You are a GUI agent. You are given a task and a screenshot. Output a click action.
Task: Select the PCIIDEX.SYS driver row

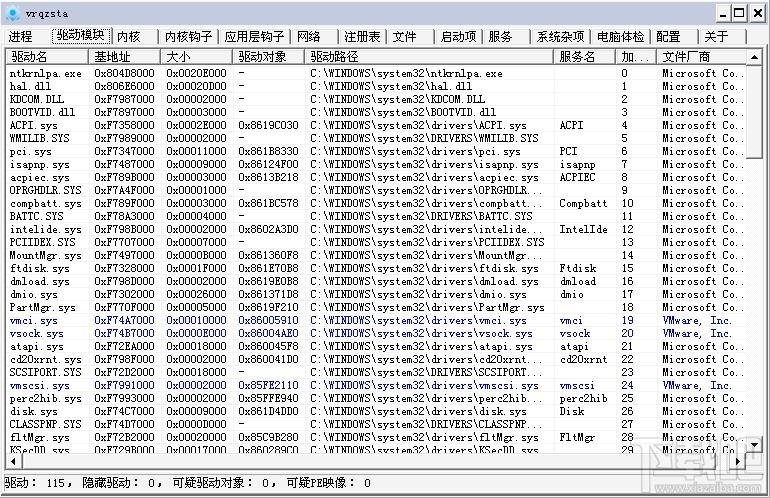pyautogui.click(x=376, y=242)
